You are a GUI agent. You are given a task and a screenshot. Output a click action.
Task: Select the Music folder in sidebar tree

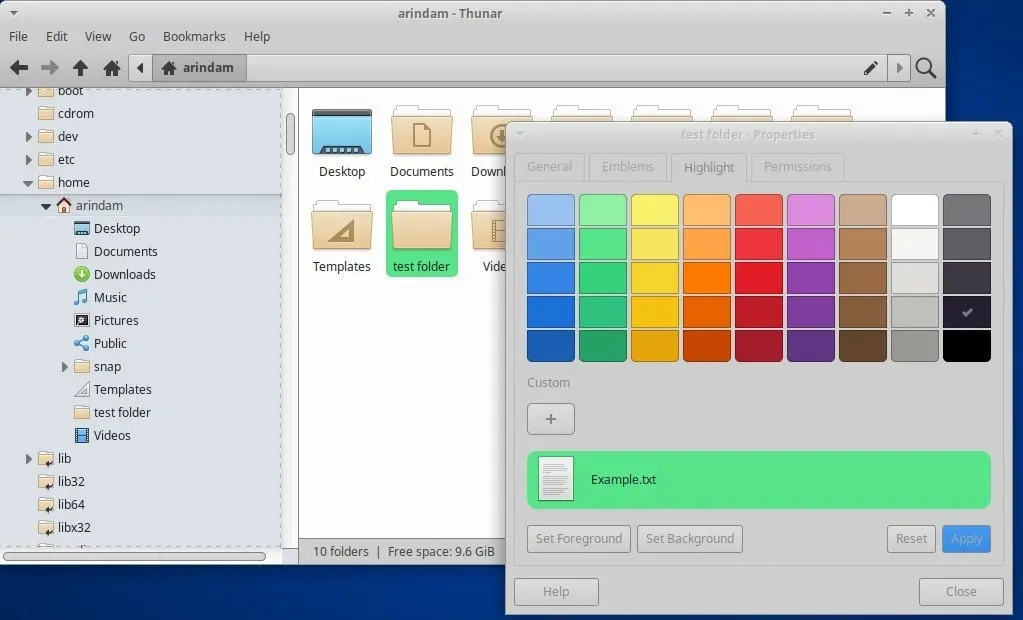(109, 297)
